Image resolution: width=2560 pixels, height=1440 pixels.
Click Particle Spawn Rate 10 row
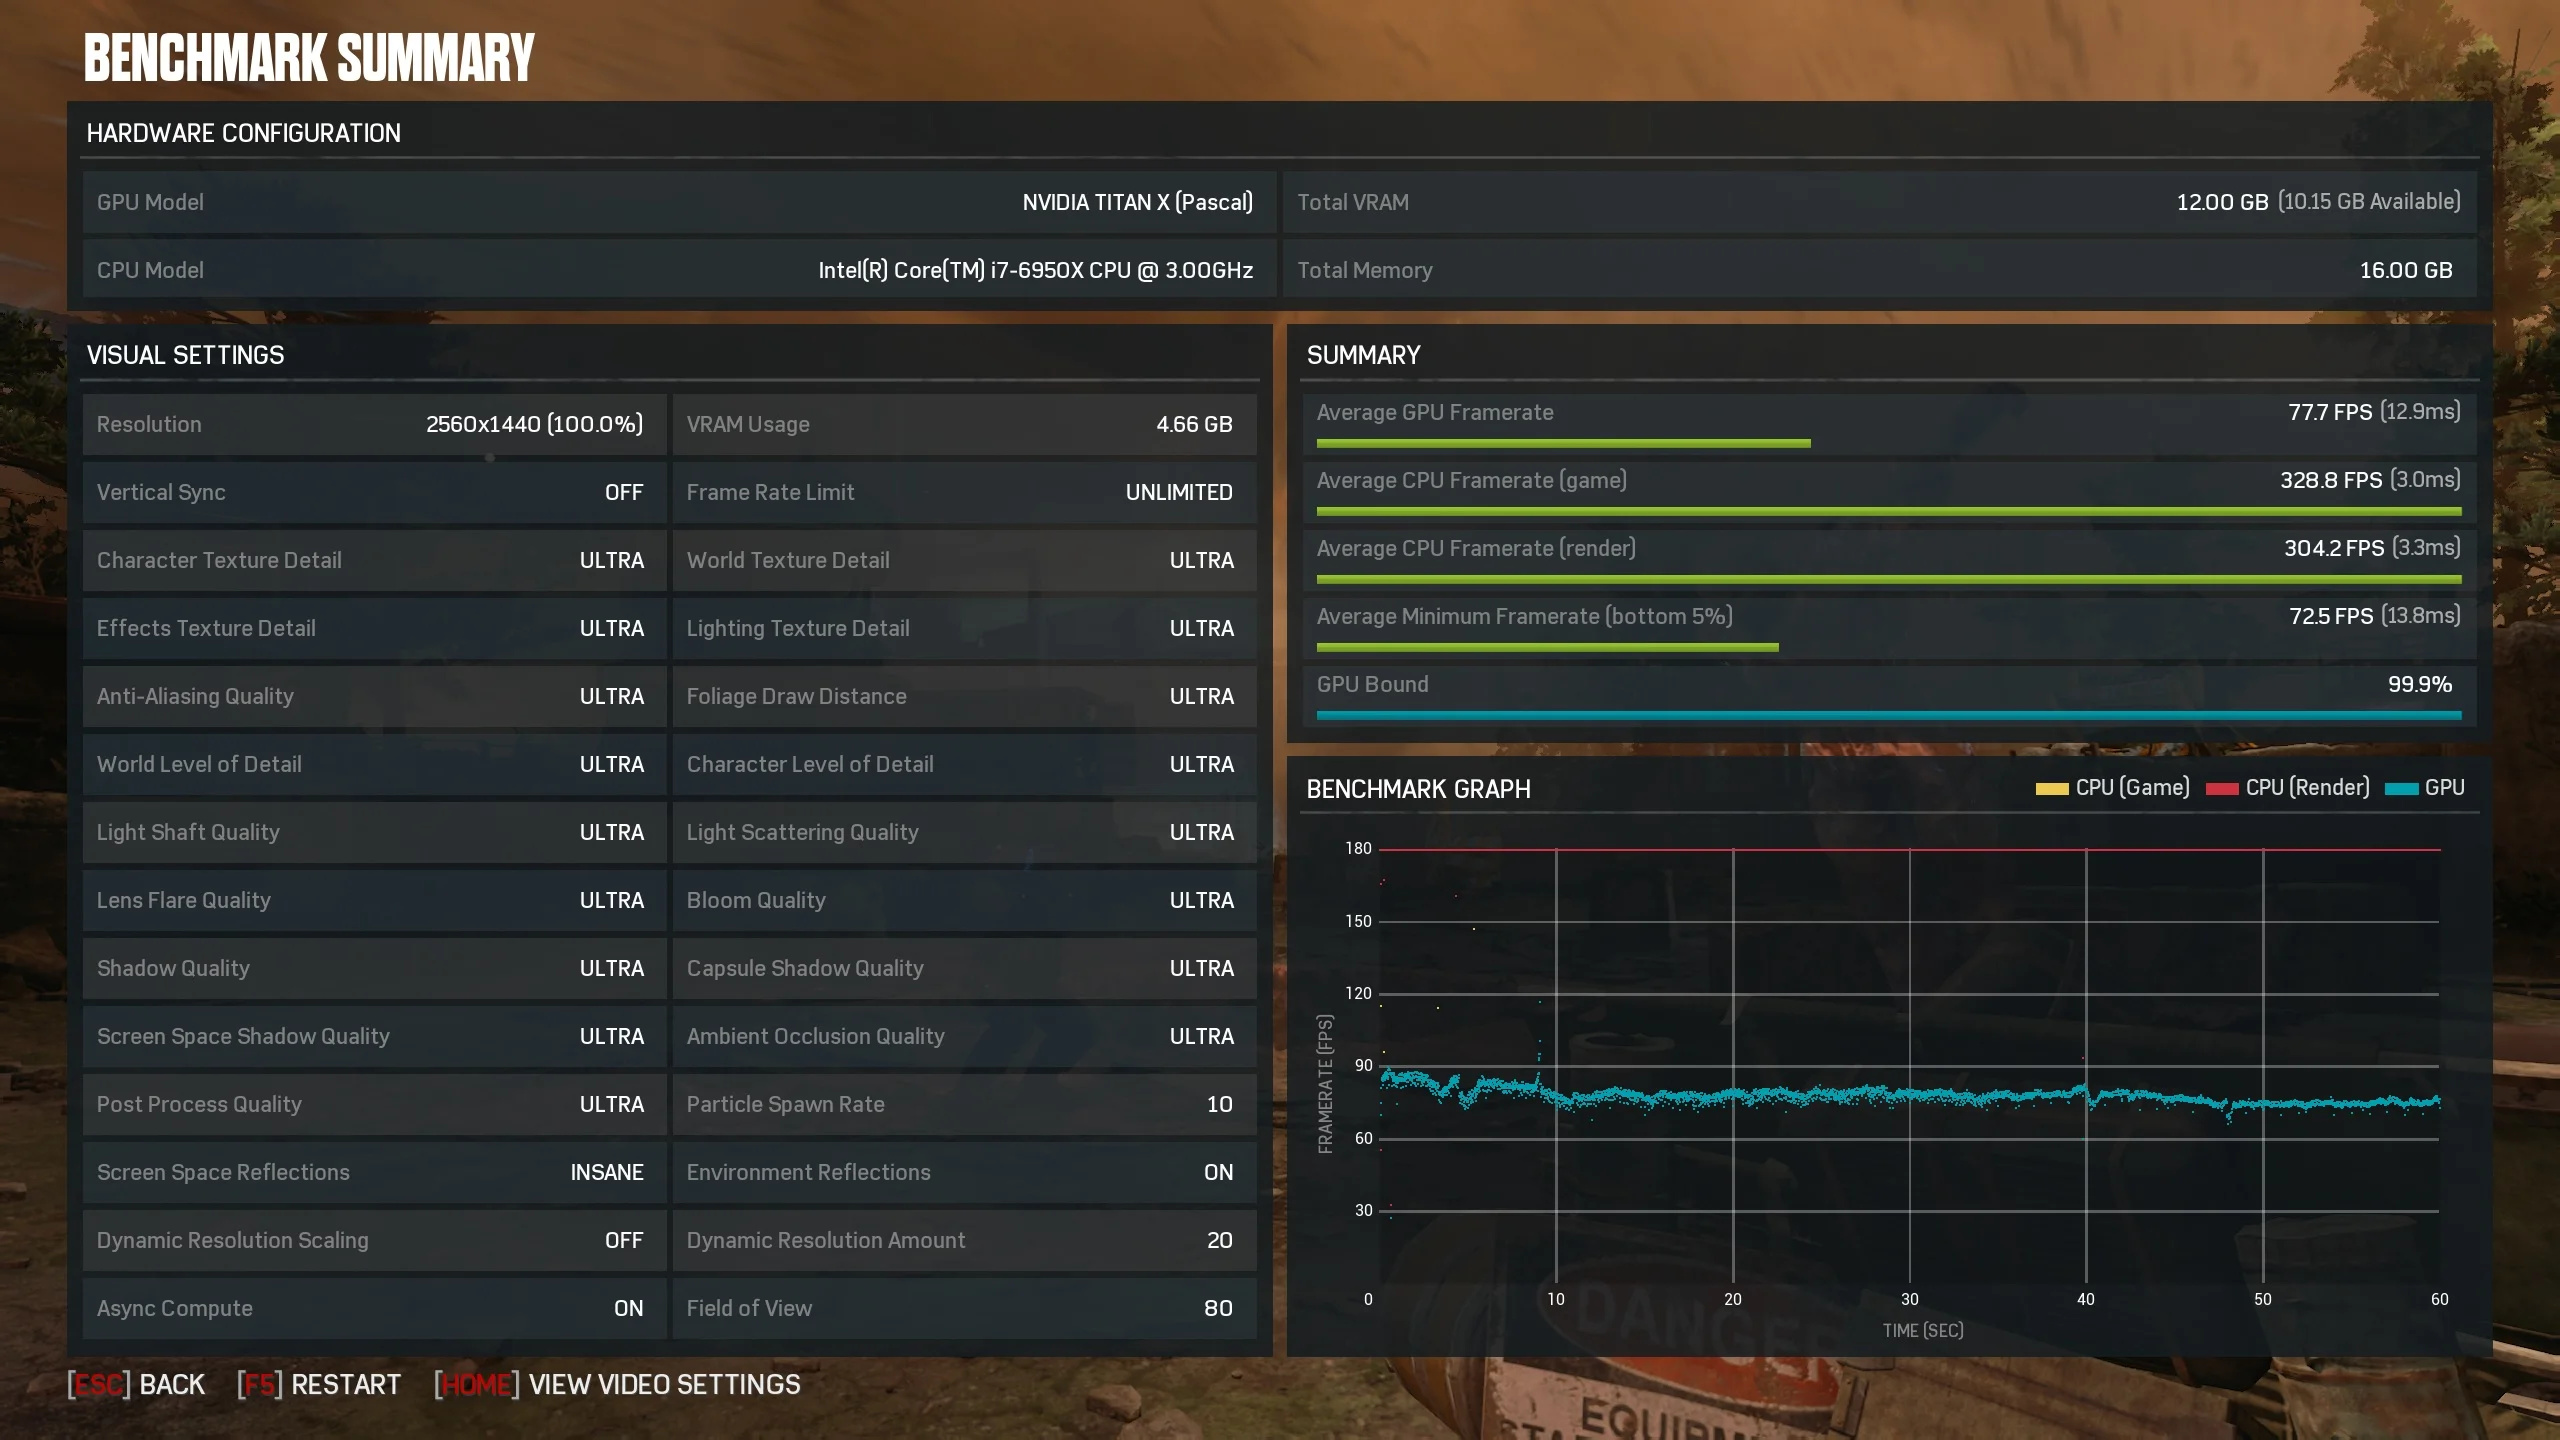(964, 1105)
